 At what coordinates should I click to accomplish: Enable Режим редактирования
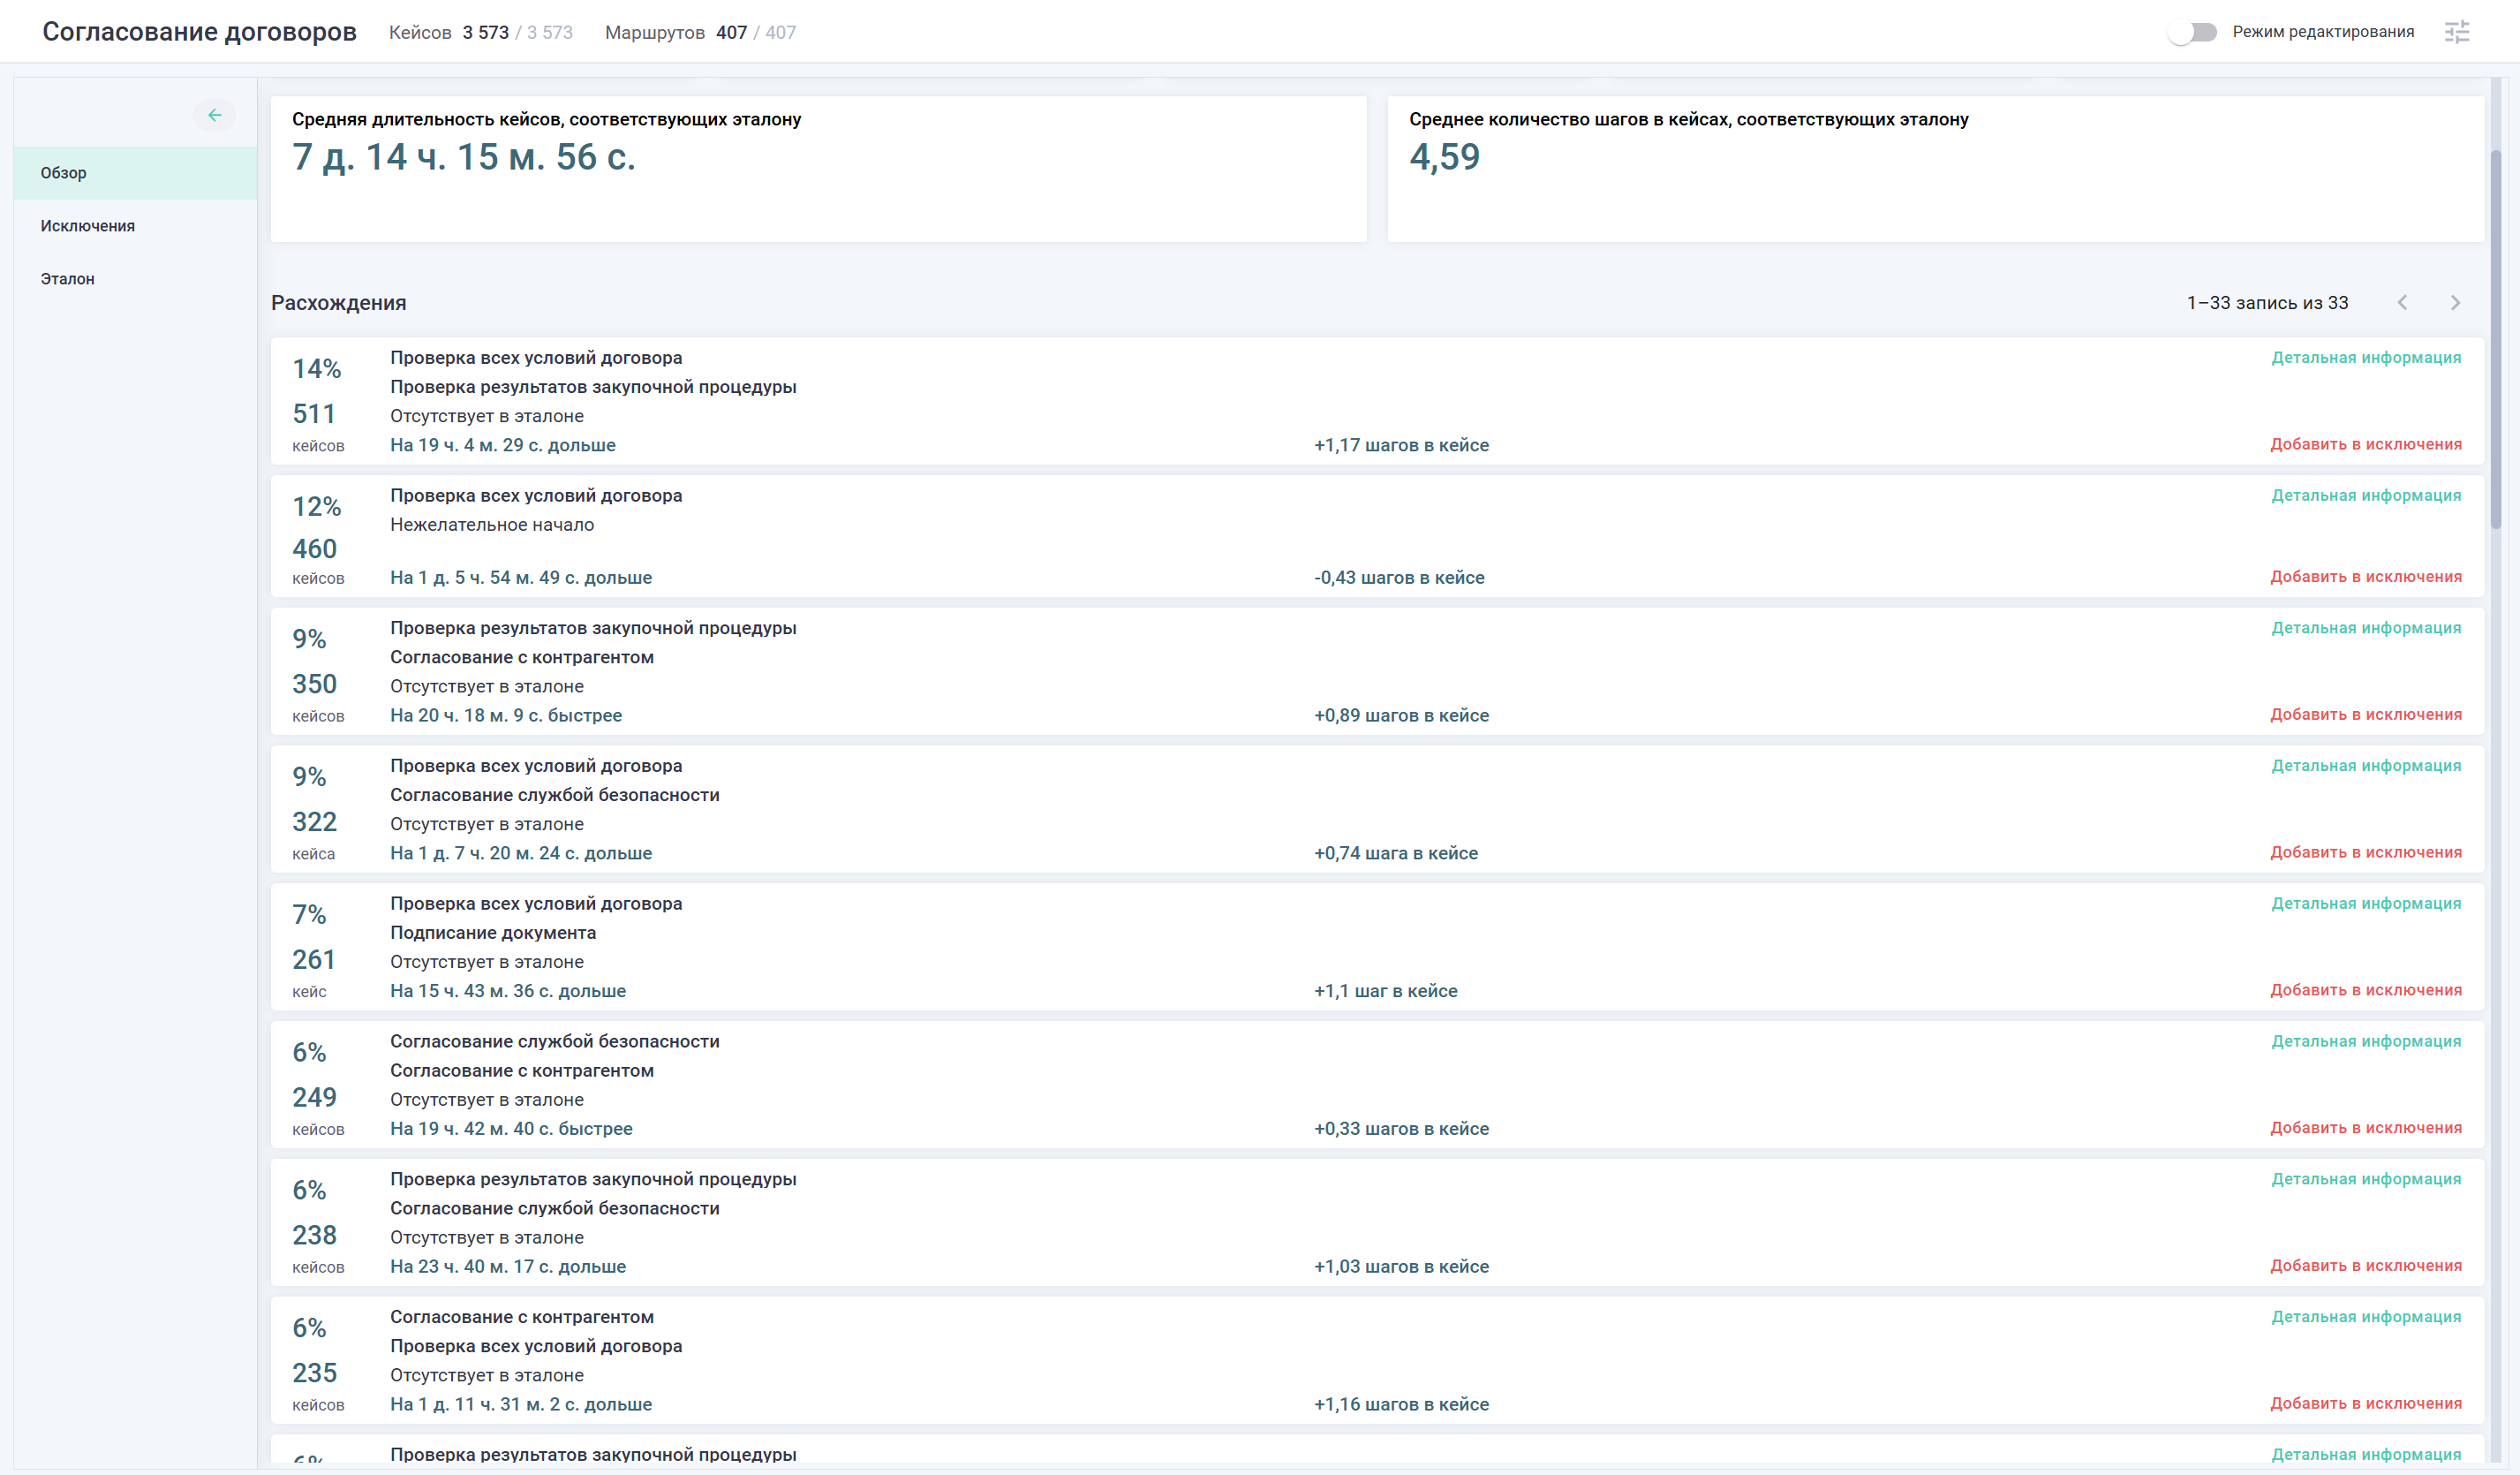(x=2195, y=31)
